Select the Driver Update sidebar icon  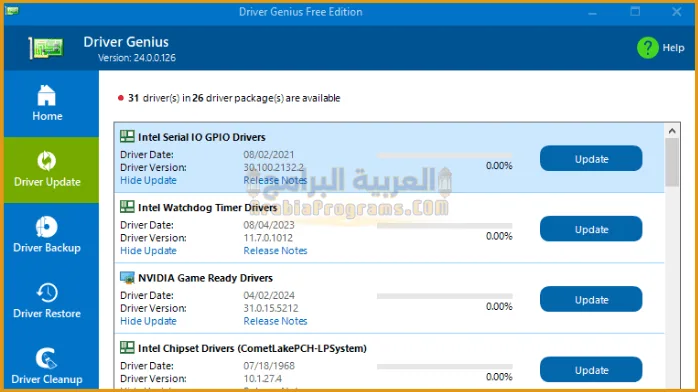tap(47, 161)
